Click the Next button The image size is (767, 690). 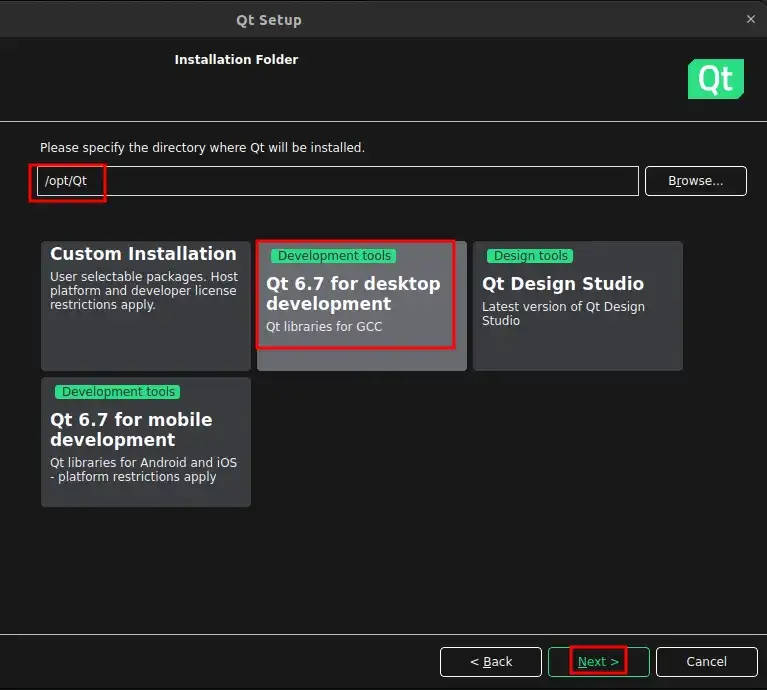(x=598, y=662)
